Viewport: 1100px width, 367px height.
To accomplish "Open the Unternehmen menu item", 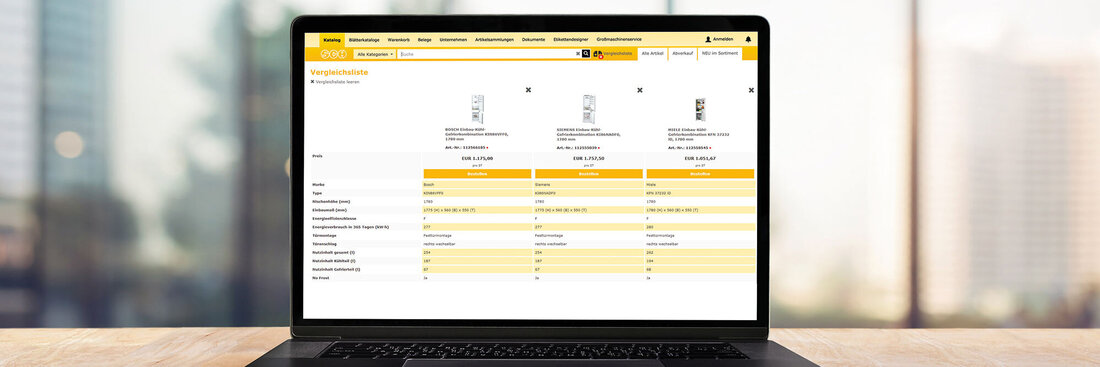I will [x=453, y=39].
